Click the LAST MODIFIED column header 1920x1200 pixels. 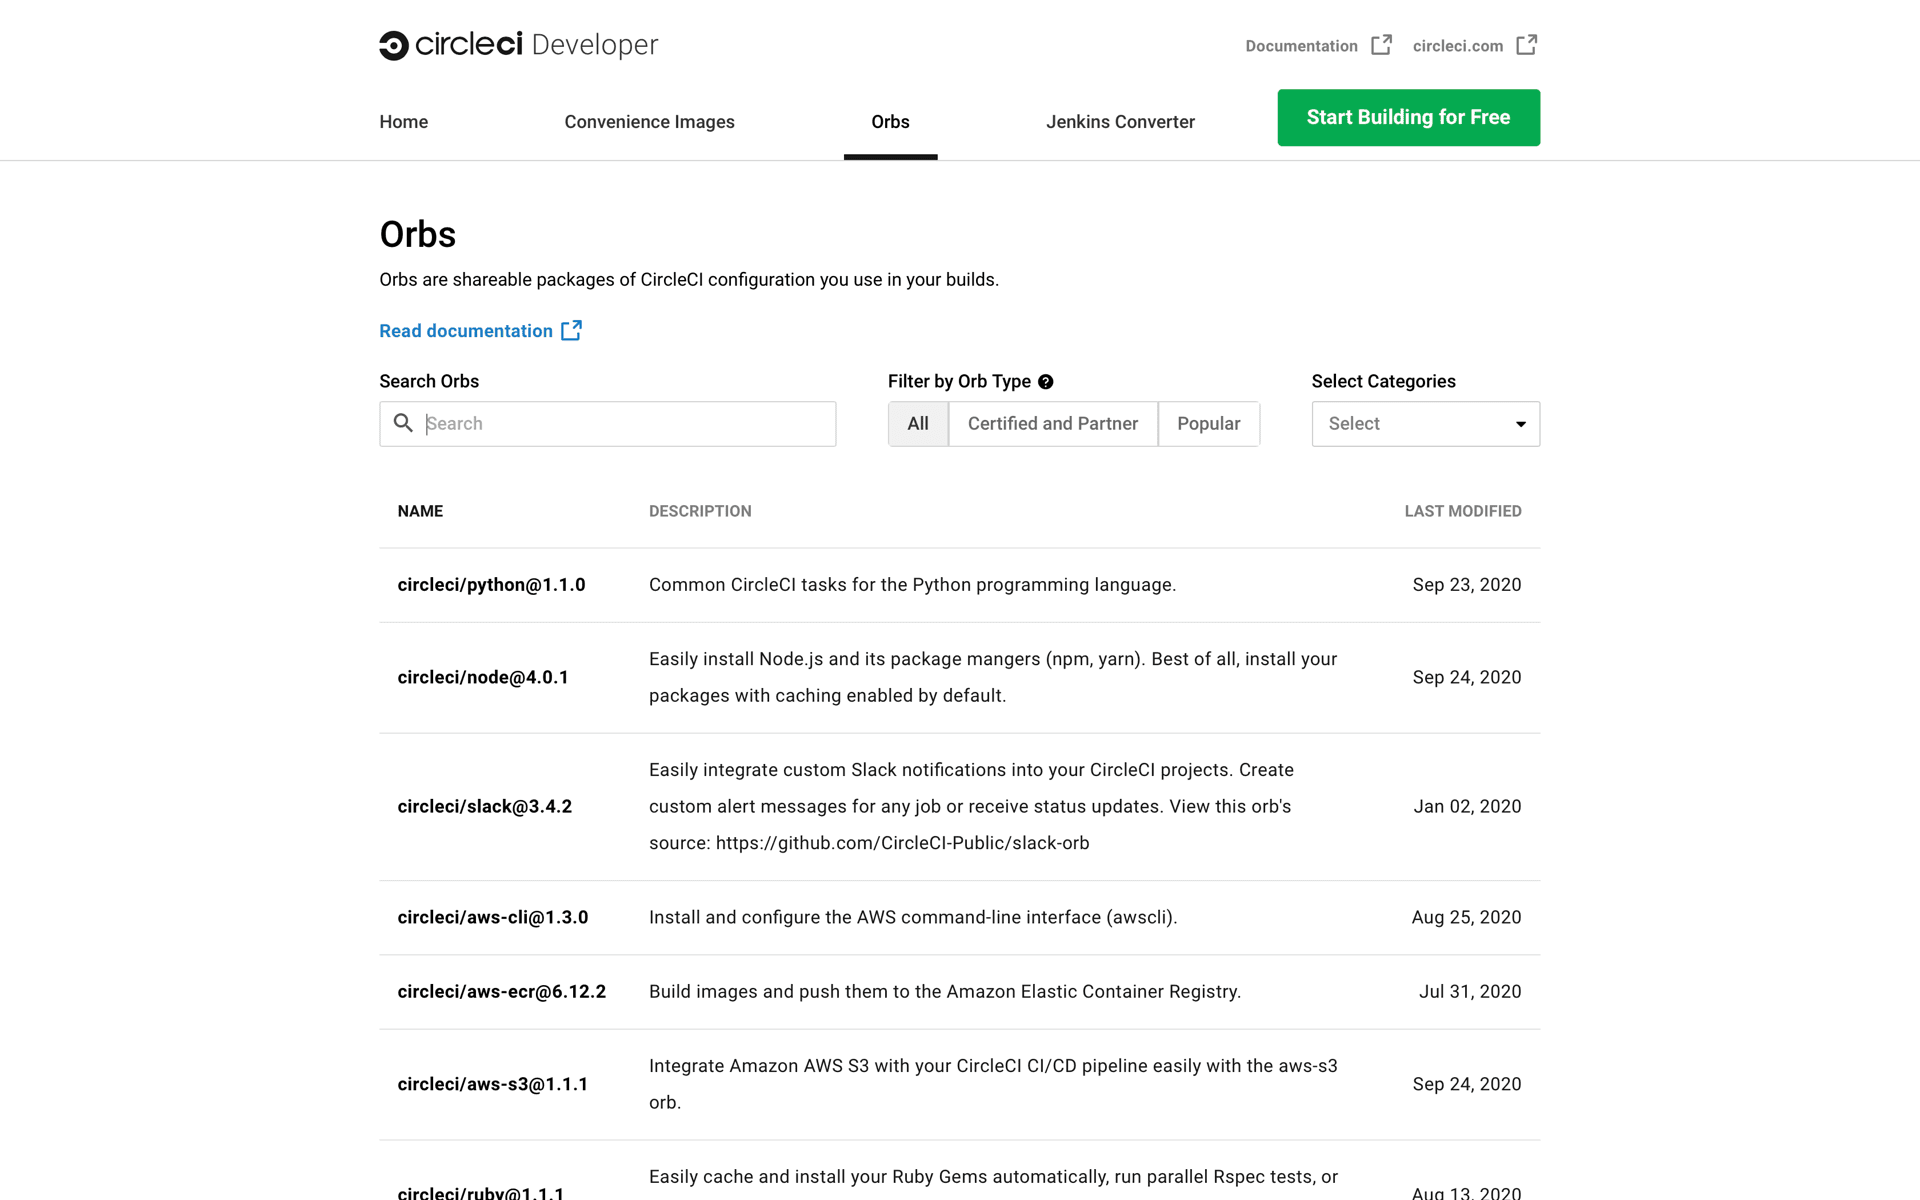[x=1463, y=511]
